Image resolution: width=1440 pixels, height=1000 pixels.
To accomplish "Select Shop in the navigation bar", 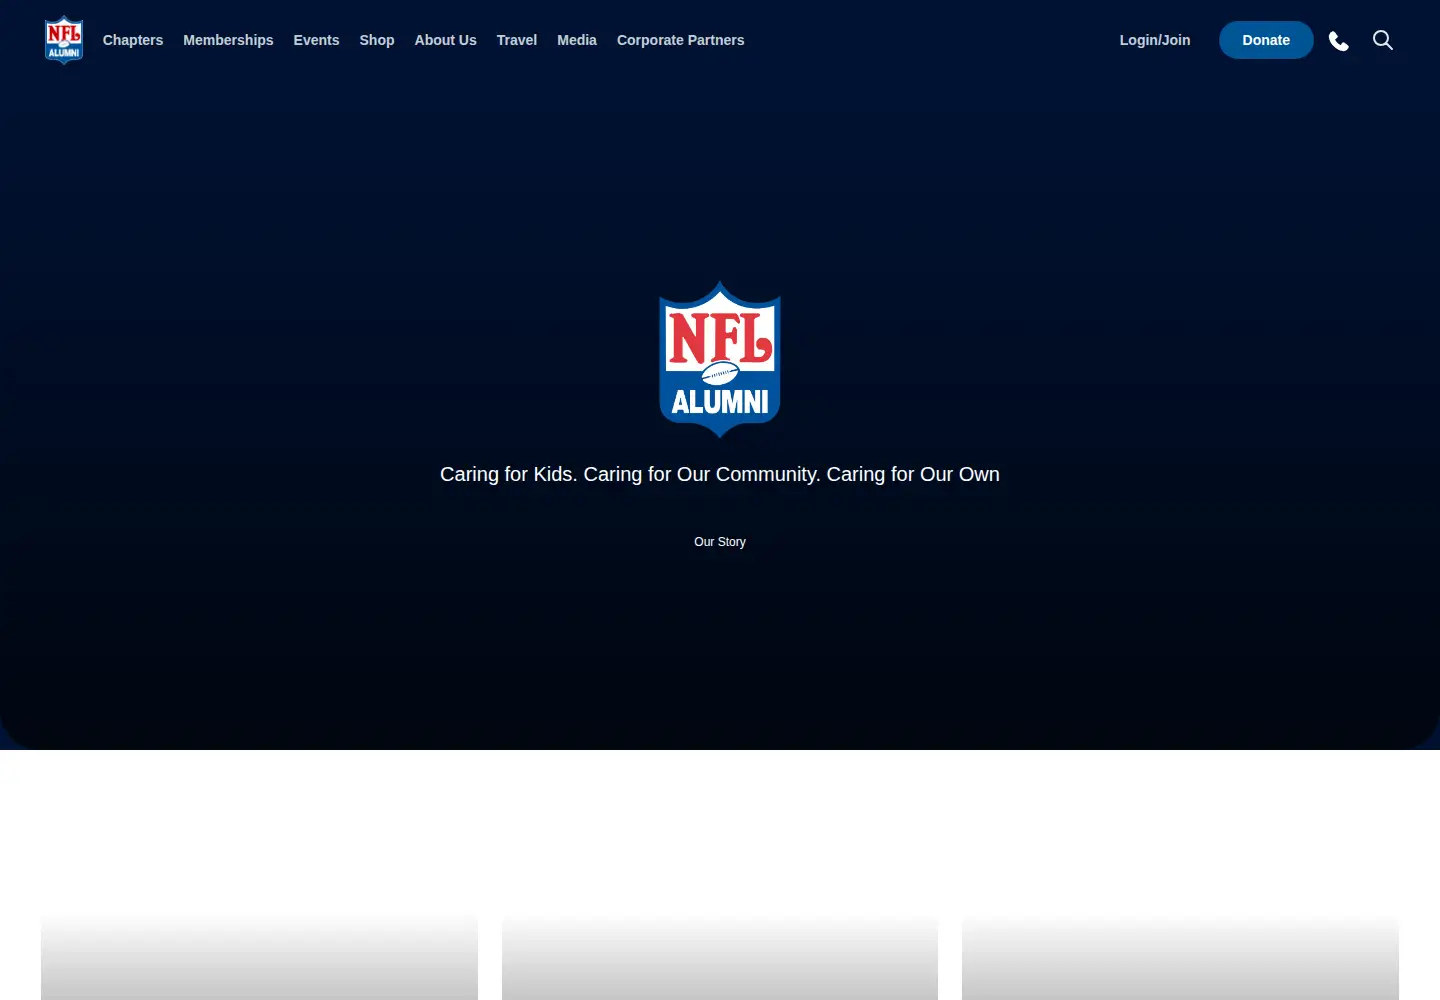I will click(377, 40).
